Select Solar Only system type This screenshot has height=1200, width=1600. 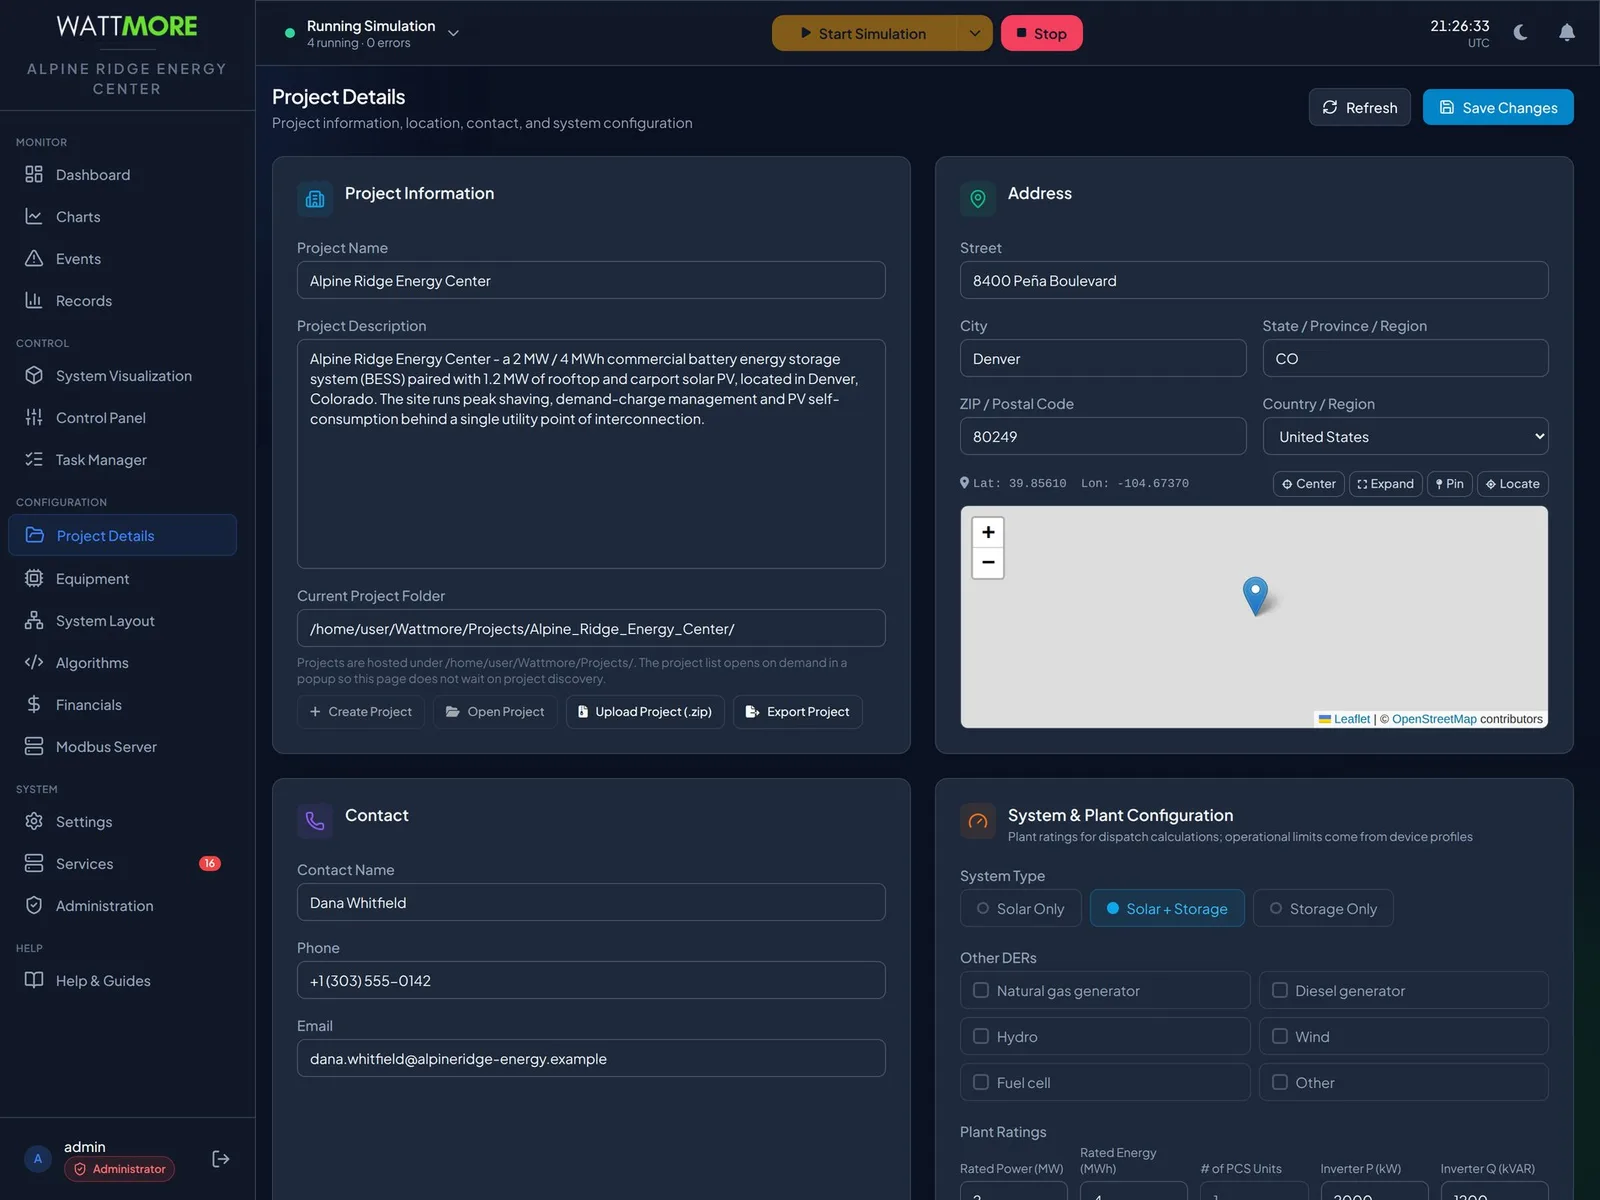[x=1021, y=908]
